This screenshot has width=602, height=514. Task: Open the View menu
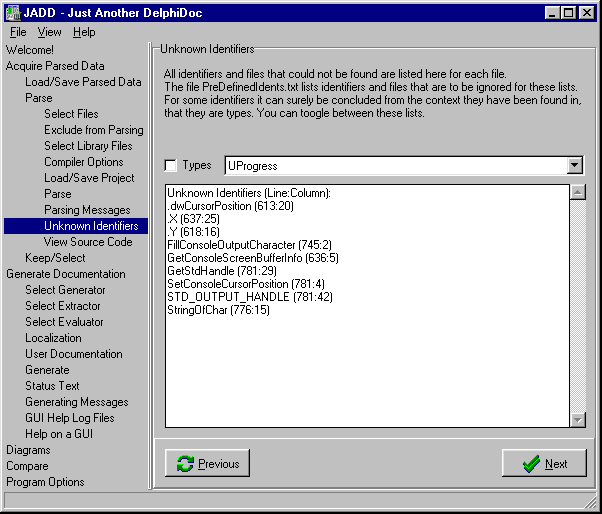[50, 32]
